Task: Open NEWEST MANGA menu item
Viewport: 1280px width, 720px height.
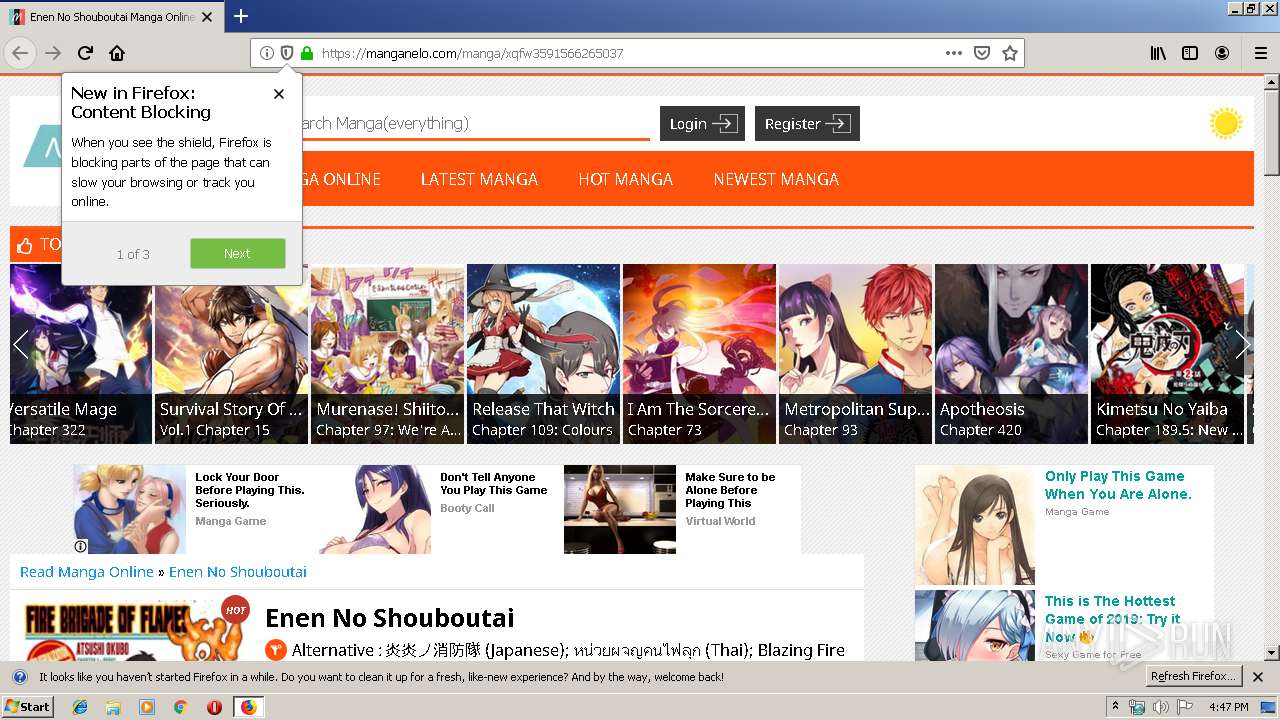Action: click(x=776, y=179)
